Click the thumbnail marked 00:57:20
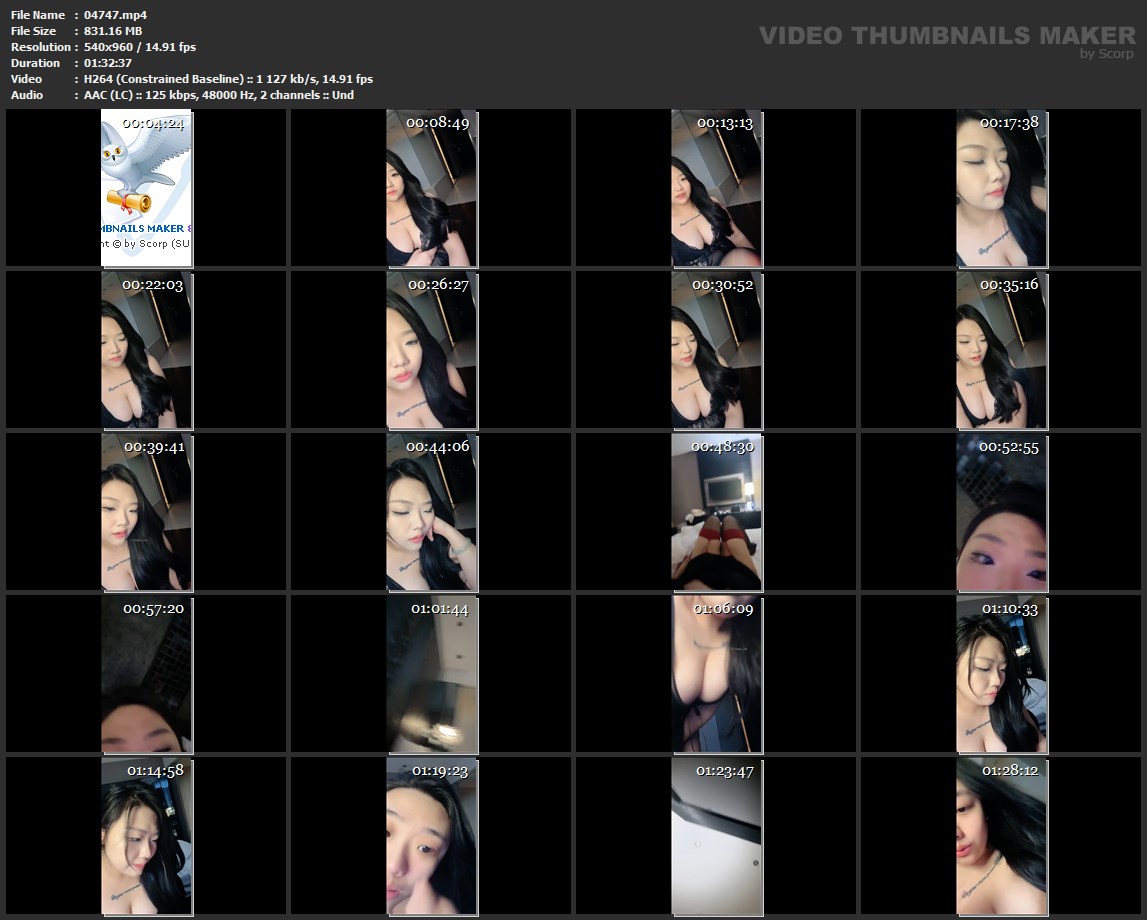 coord(146,674)
